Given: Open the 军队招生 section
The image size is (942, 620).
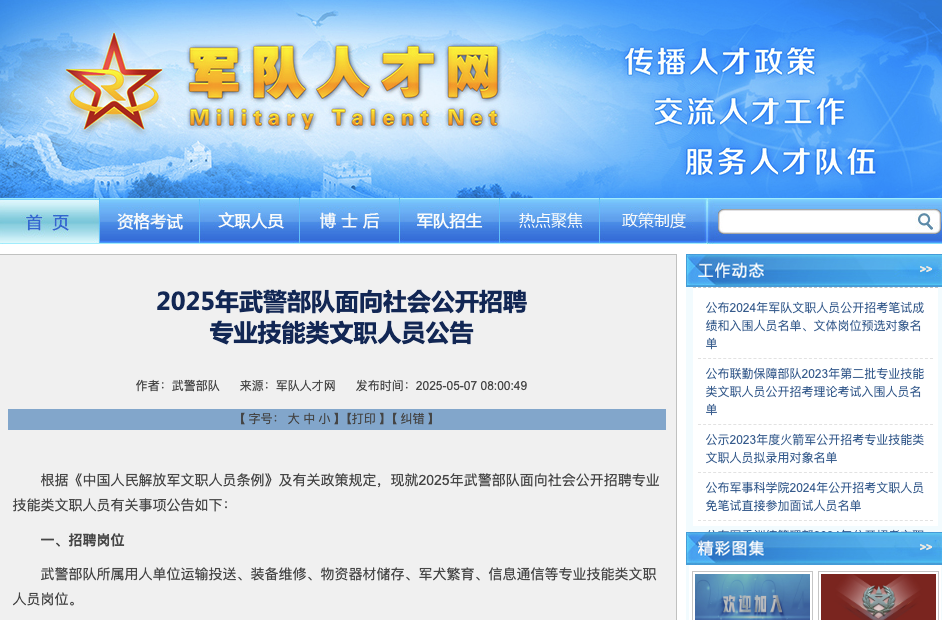Looking at the screenshot, I should pos(449,221).
